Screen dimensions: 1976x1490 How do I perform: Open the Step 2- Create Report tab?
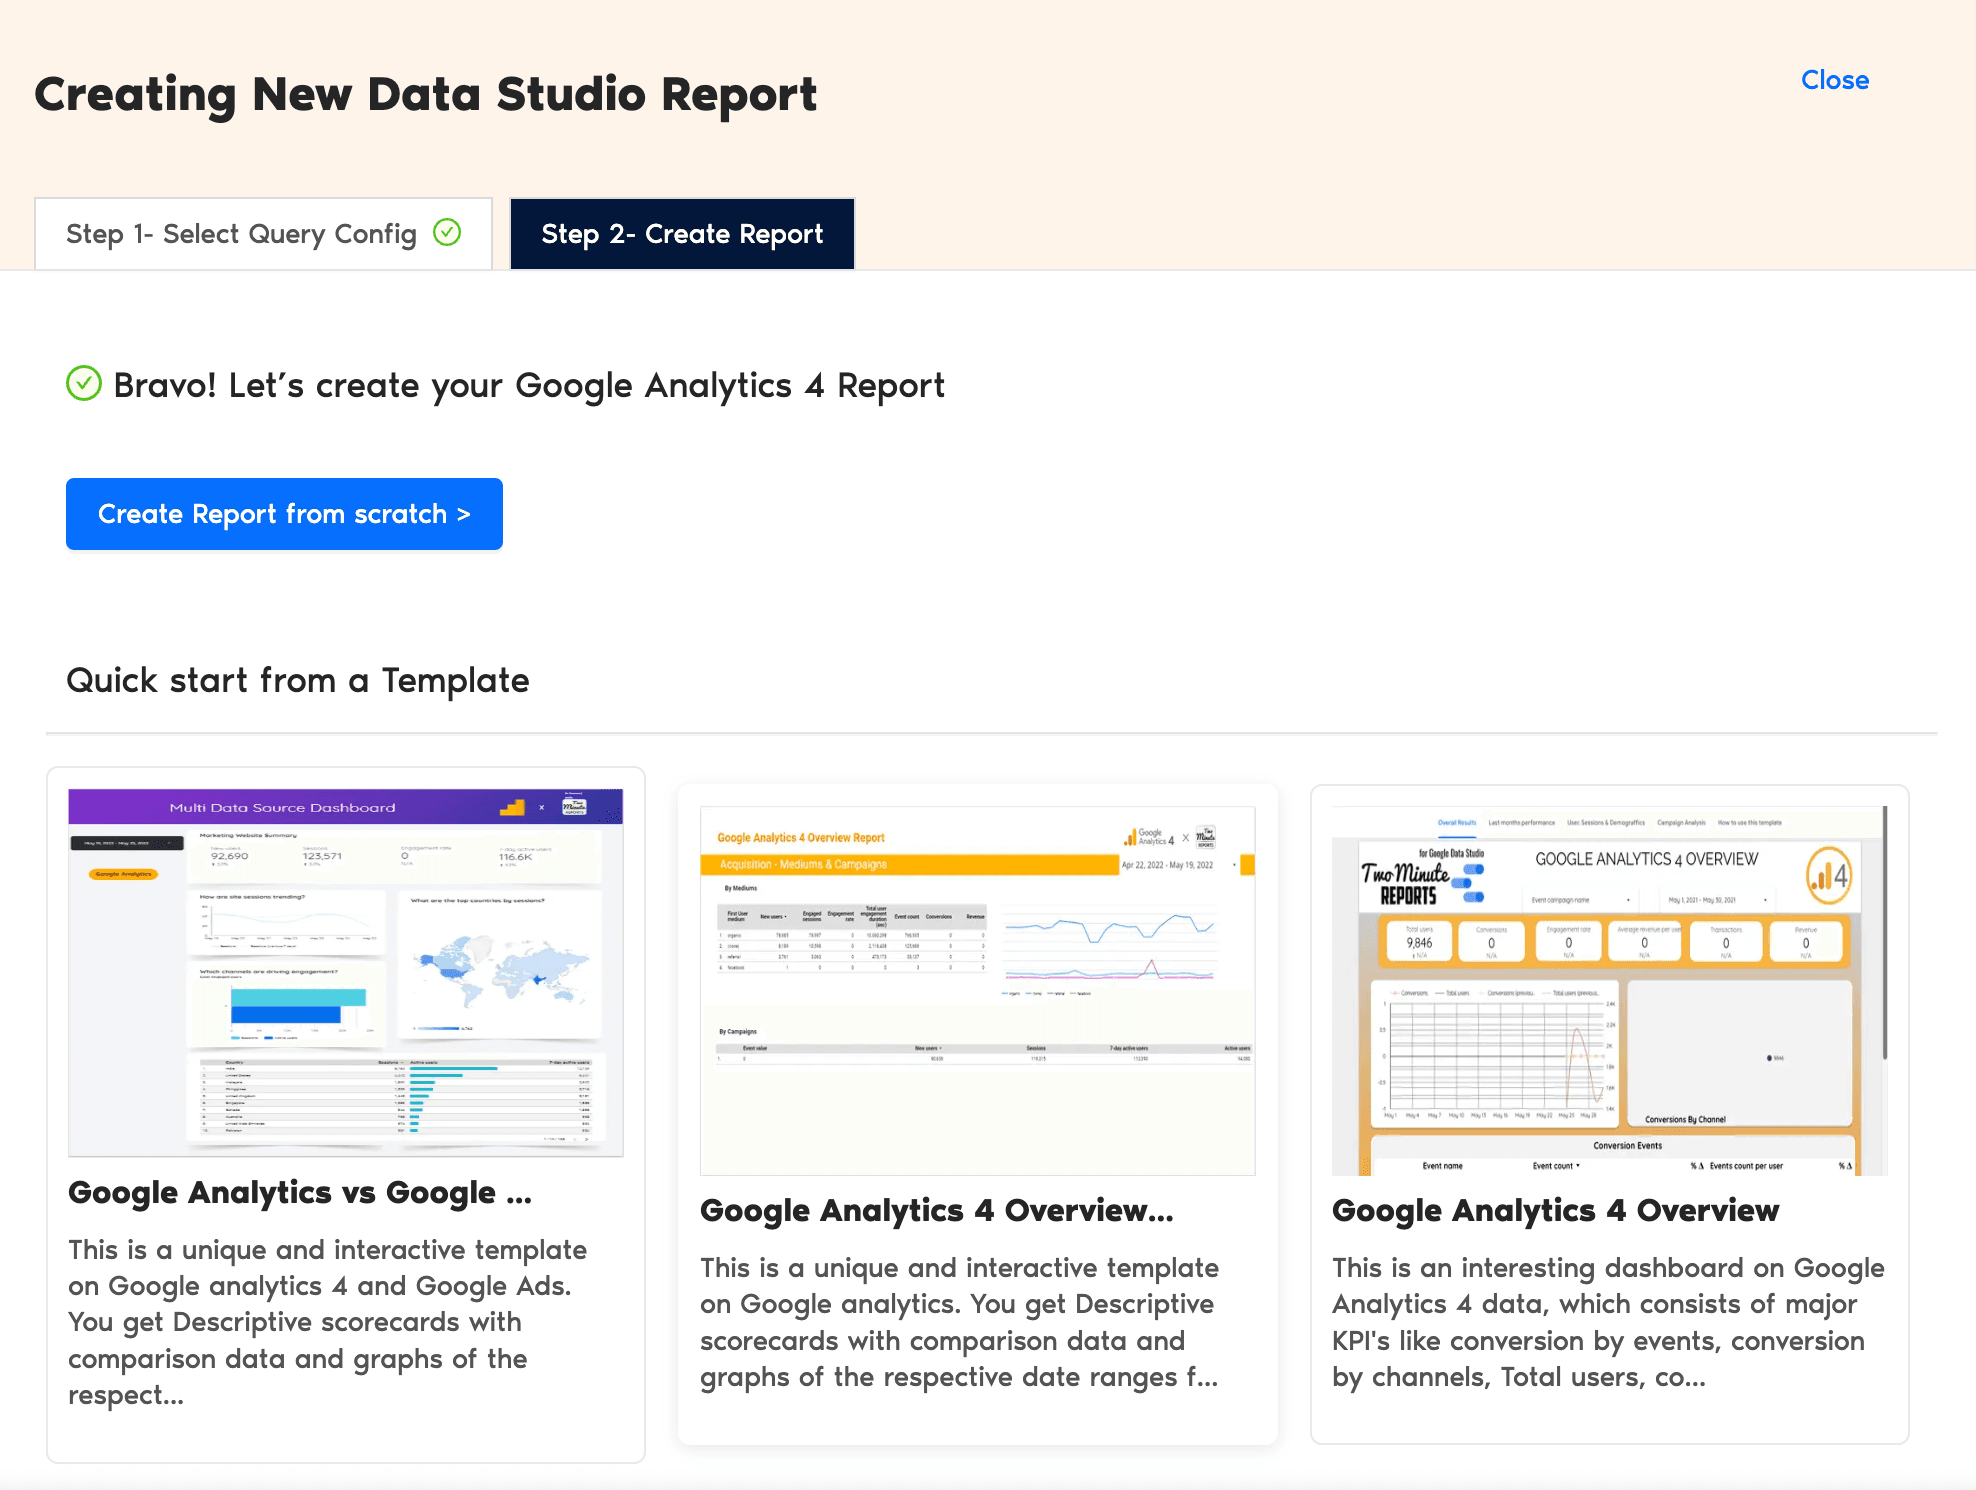(x=682, y=234)
